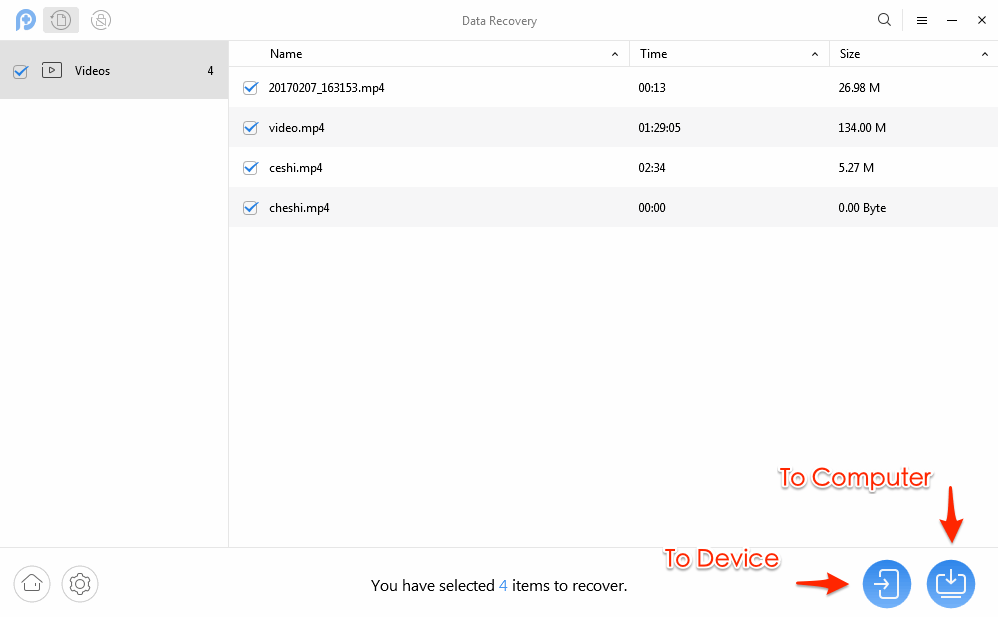The width and height of the screenshot is (998, 617).
Task: Recover selected items to device
Action: pyautogui.click(x=887, y=583)
